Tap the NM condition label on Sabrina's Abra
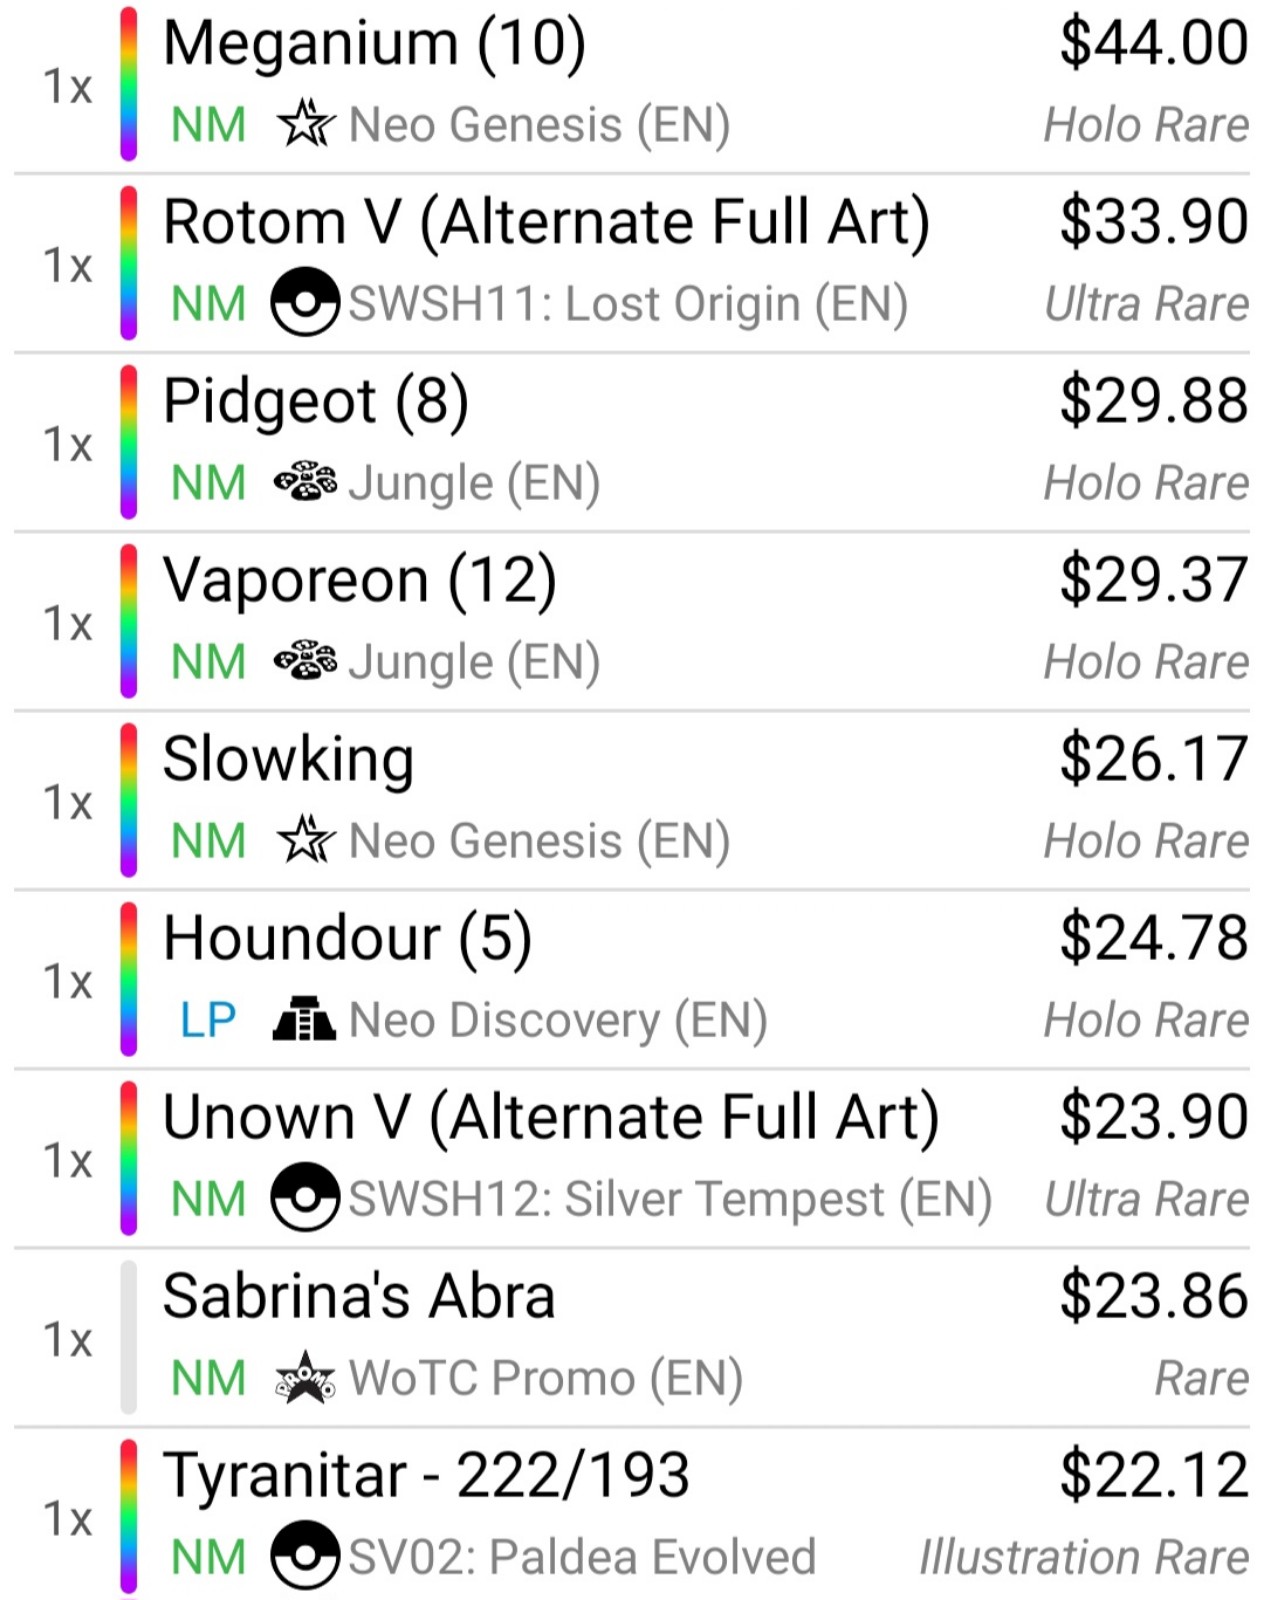 (x=208, y=1378)
